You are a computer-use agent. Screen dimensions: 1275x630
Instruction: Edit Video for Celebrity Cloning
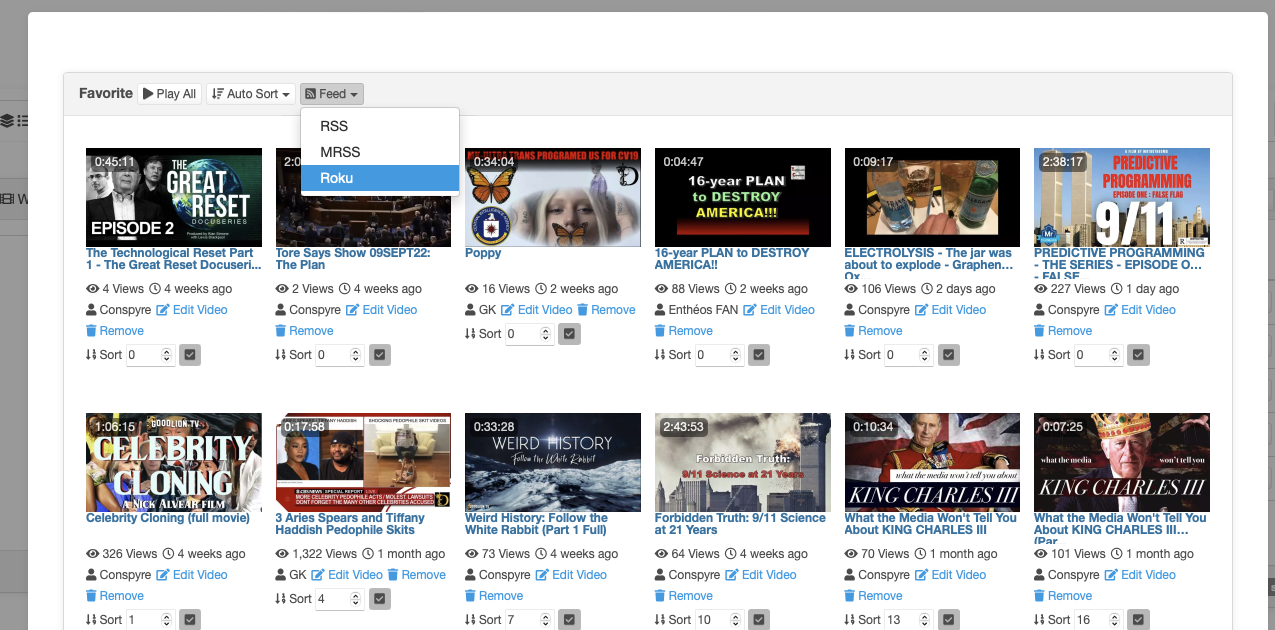point(192,575)
